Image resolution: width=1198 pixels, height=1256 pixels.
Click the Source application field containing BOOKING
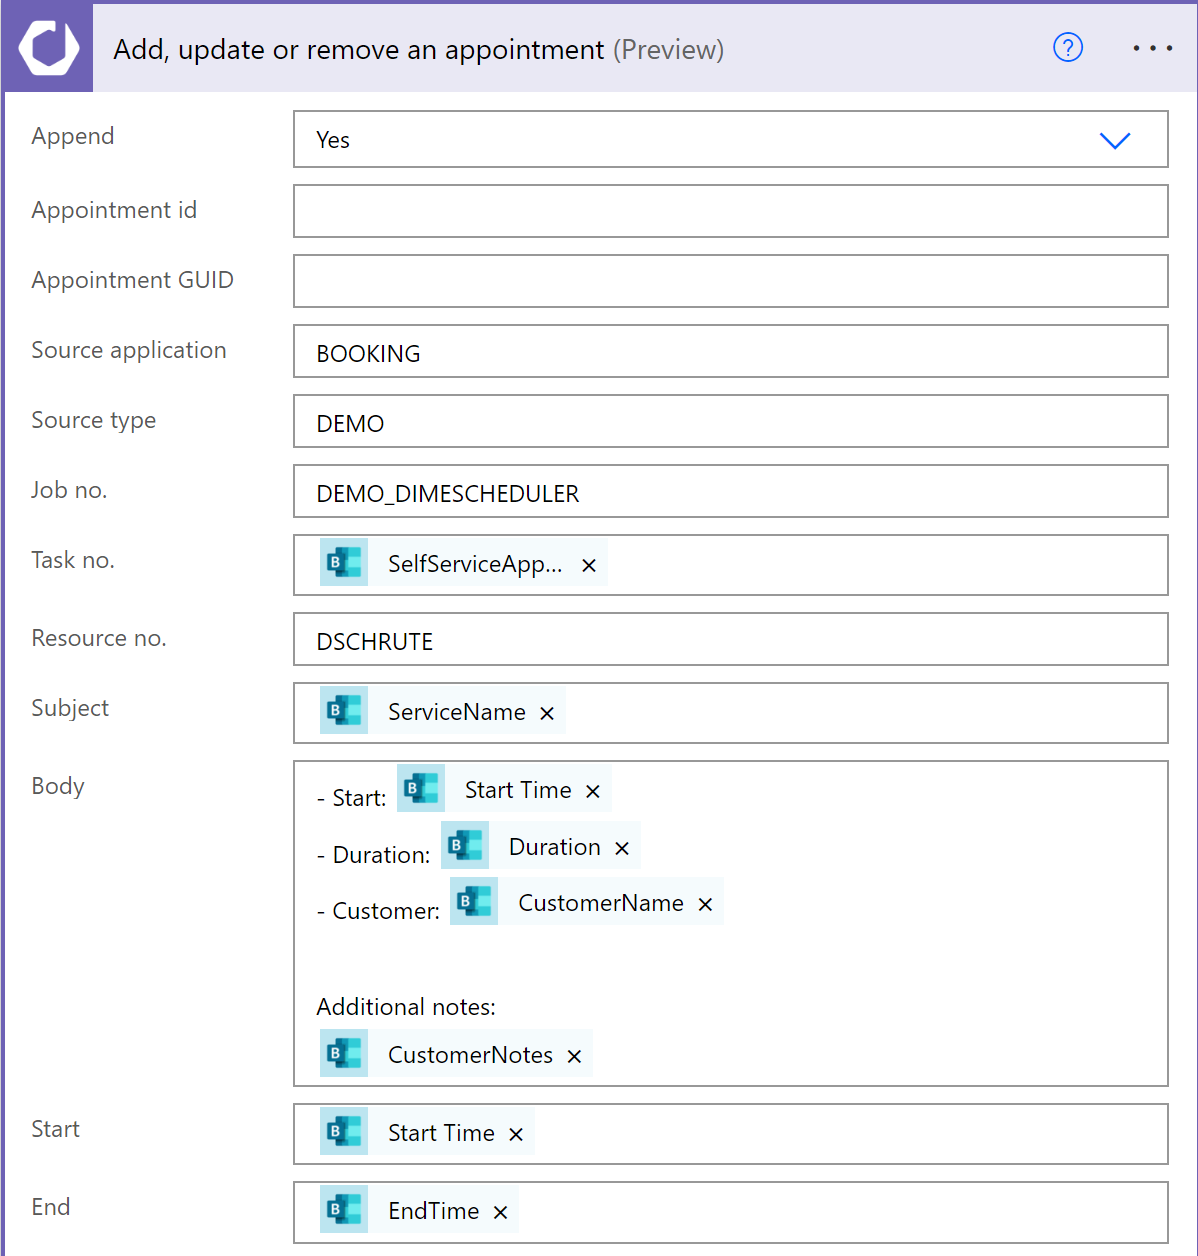730,352
